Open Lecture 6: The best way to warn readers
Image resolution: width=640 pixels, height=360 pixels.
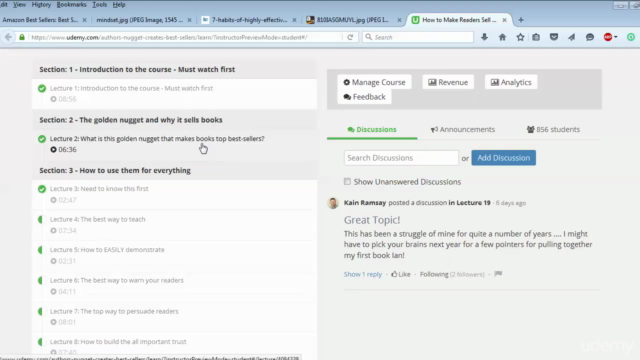pyautogui.click(x=116, y=280)
